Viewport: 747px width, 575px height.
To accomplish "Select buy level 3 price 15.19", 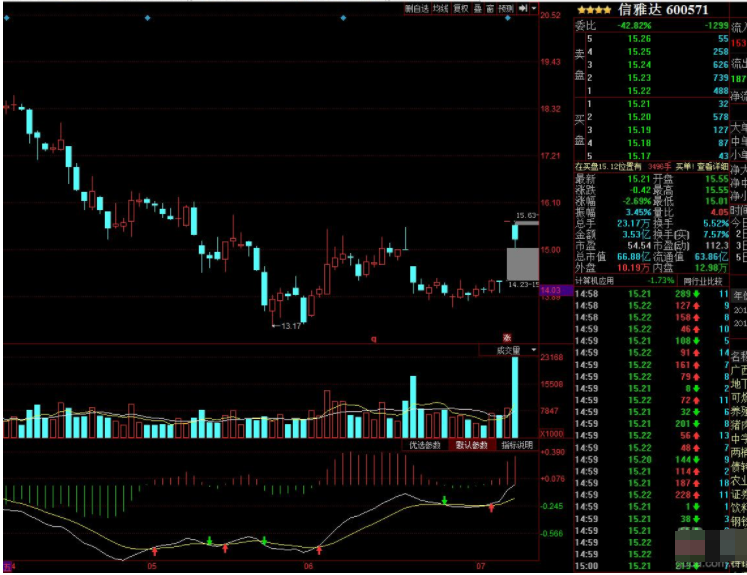I will [x=639, y=130].
